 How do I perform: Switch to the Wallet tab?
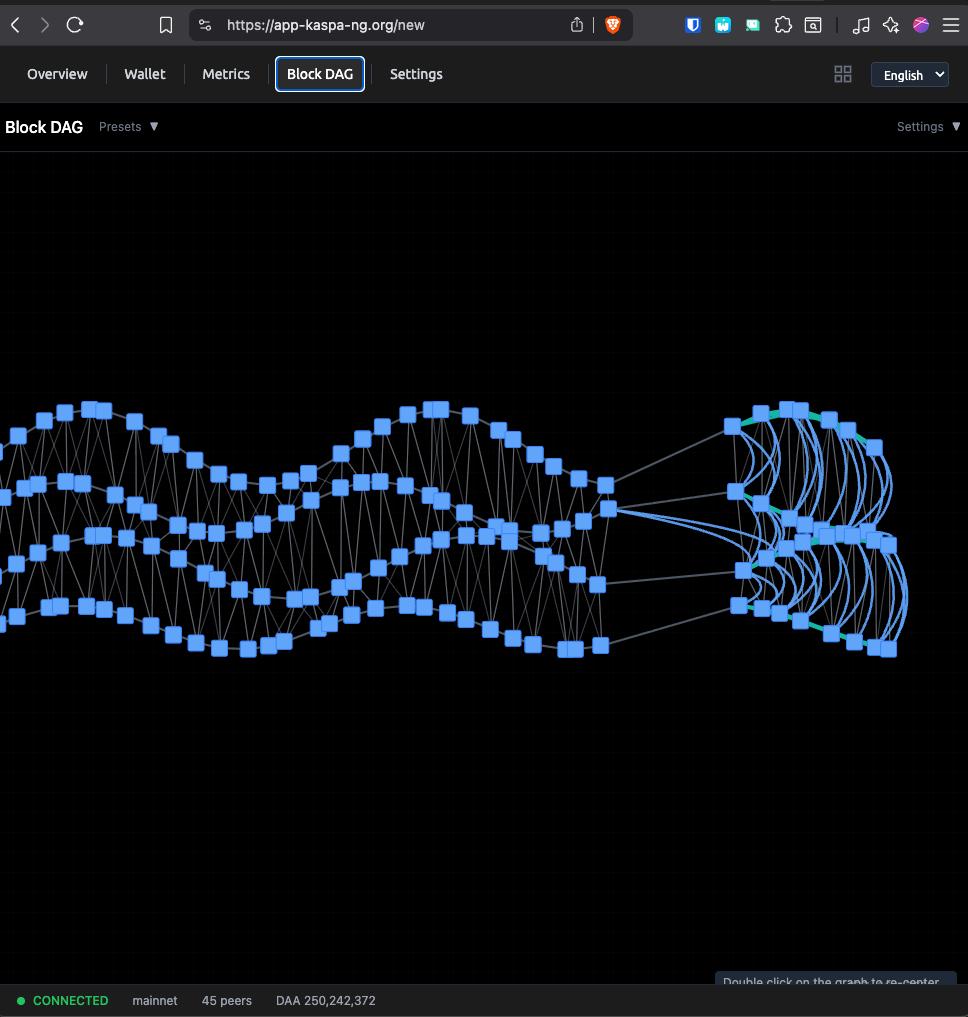pyautogui.click(x=145, y=74)
